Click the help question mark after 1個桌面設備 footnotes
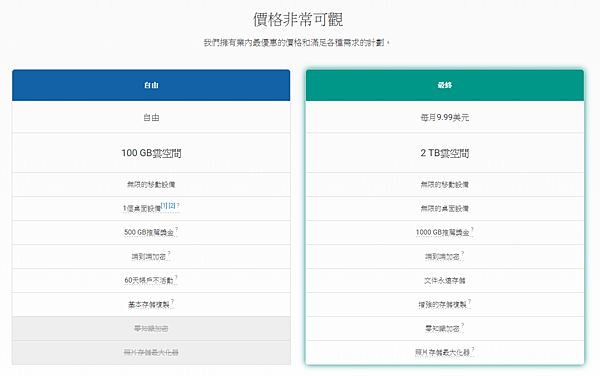The width and height of the screenshot is (600, 376). 178,206
